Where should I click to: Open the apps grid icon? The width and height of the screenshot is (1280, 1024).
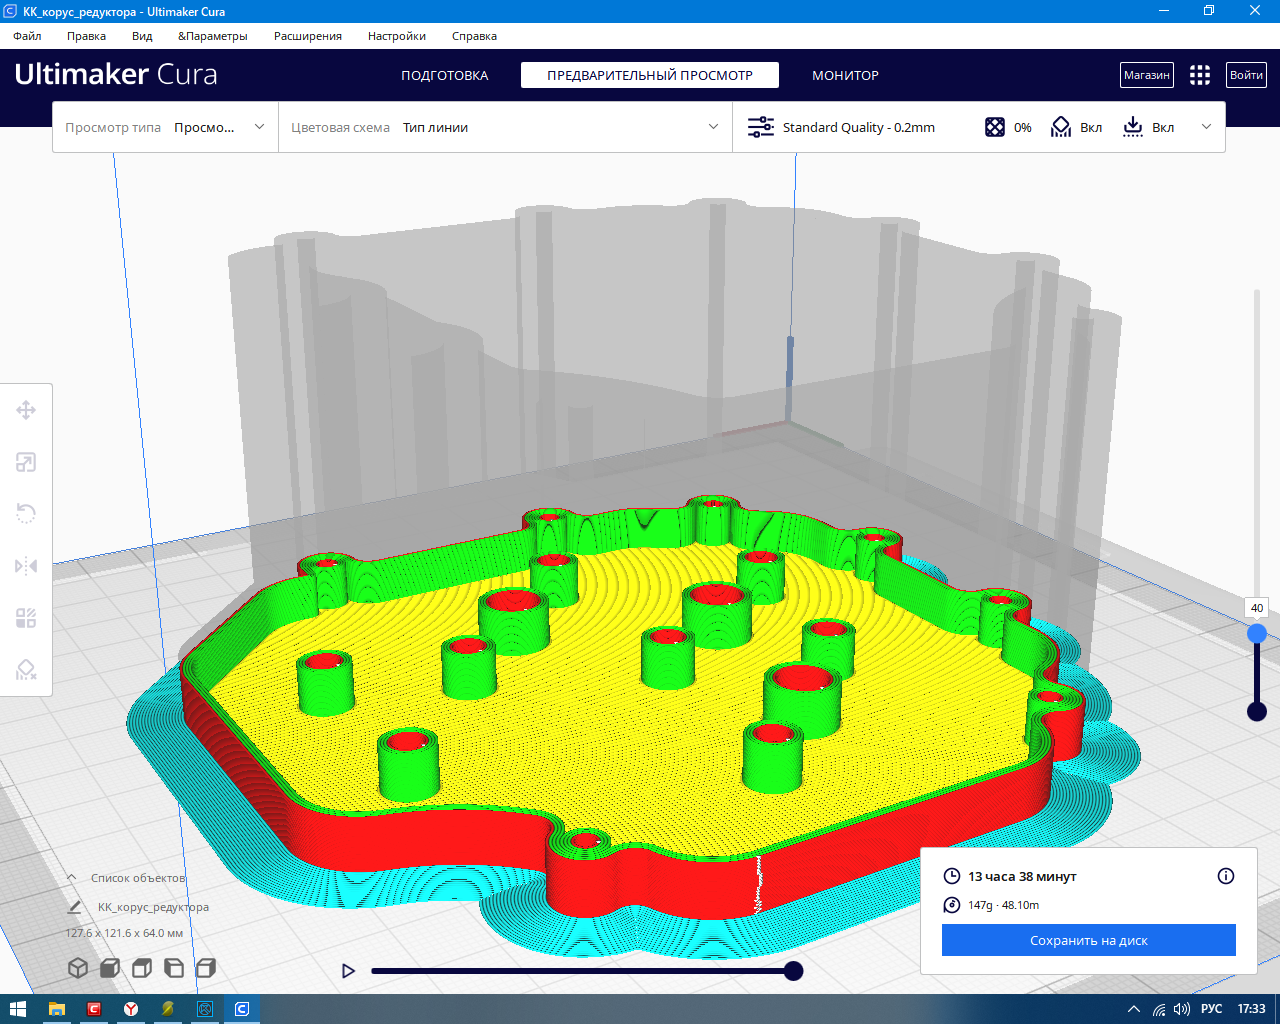[1200, 75]
